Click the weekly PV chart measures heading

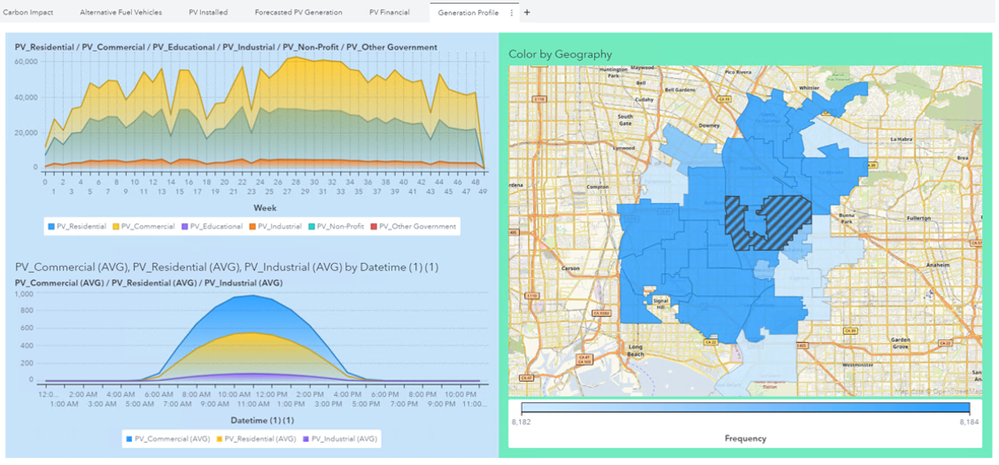pyautogui.click(x=226, y=46)
